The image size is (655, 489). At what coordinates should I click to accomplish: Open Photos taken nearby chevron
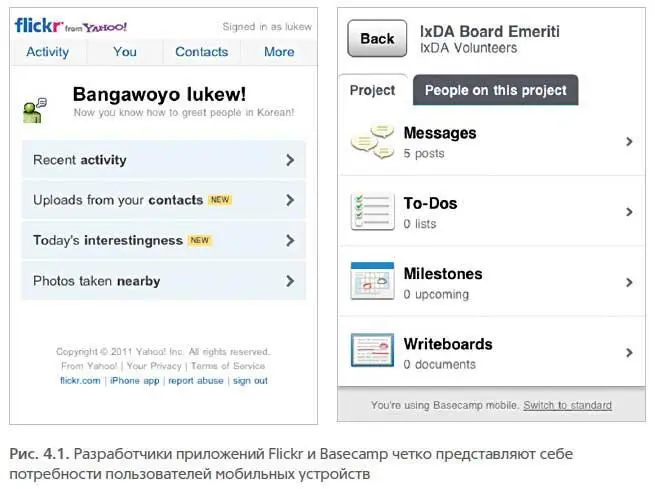290,281
